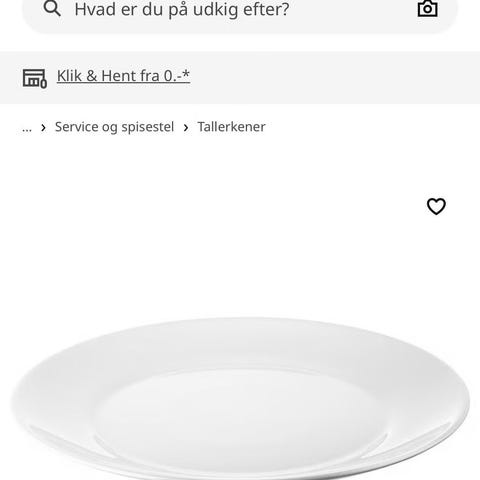Click the grey Klik & Hent banner area
480x480 pixels.
click(x=240, y=78)
